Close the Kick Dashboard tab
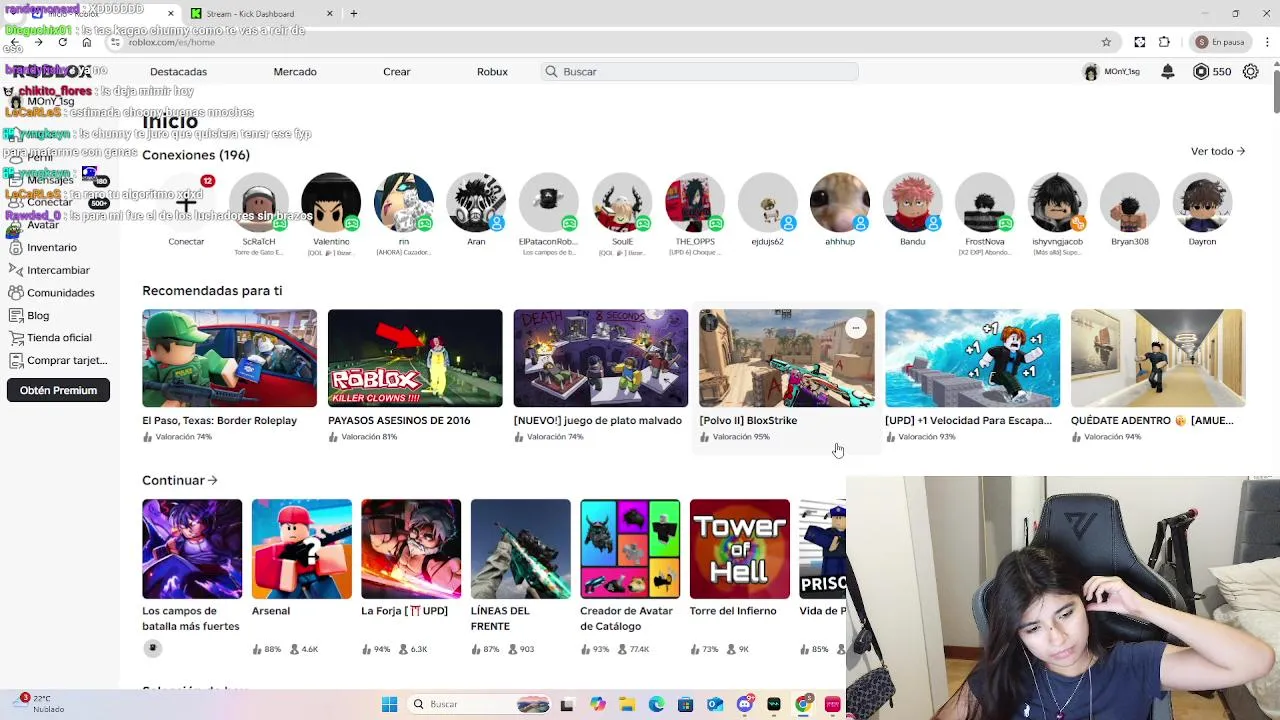Viewport: 1280px width, 720px height. 330,13
